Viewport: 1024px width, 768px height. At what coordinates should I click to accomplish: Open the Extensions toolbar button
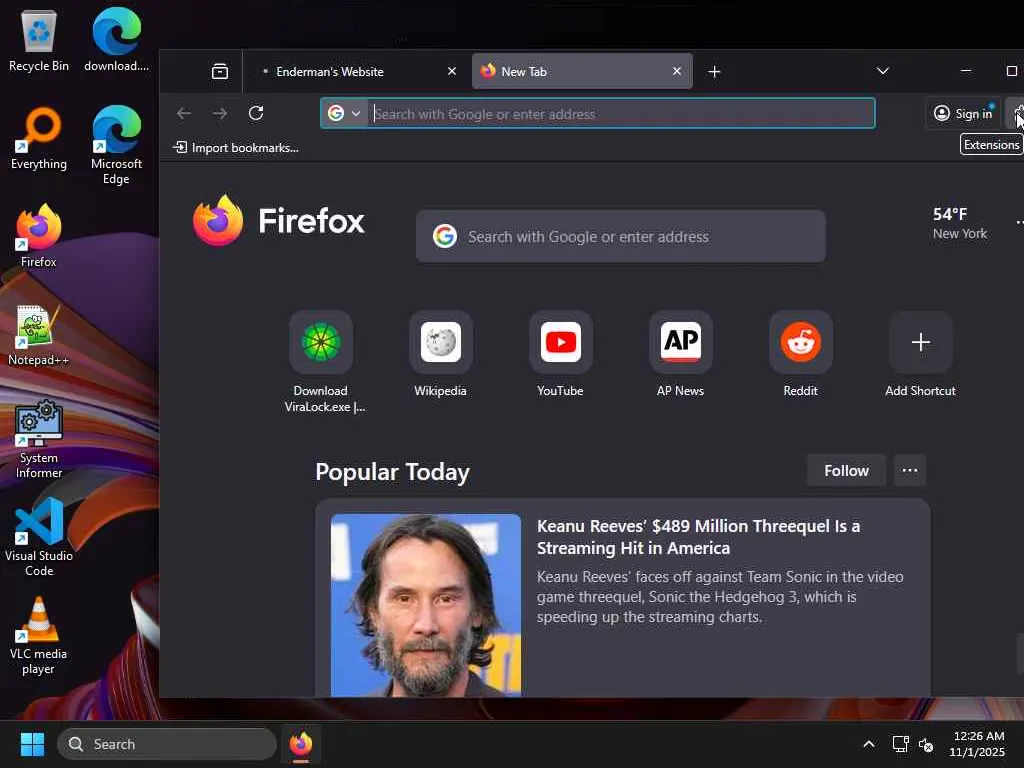[1016, 113]
